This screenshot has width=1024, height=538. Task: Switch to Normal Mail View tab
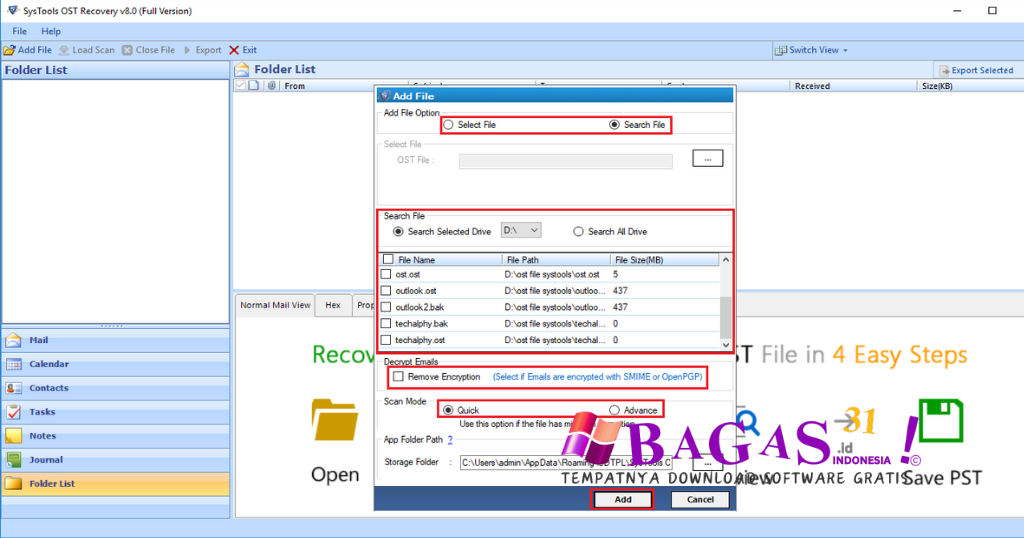(x=276, y=305)
